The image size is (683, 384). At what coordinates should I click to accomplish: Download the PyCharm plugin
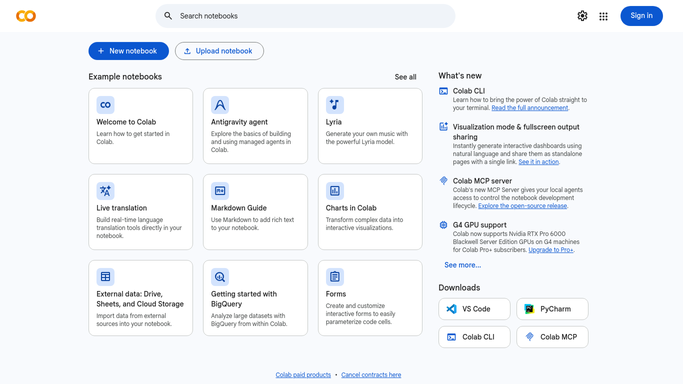(552, 309)
